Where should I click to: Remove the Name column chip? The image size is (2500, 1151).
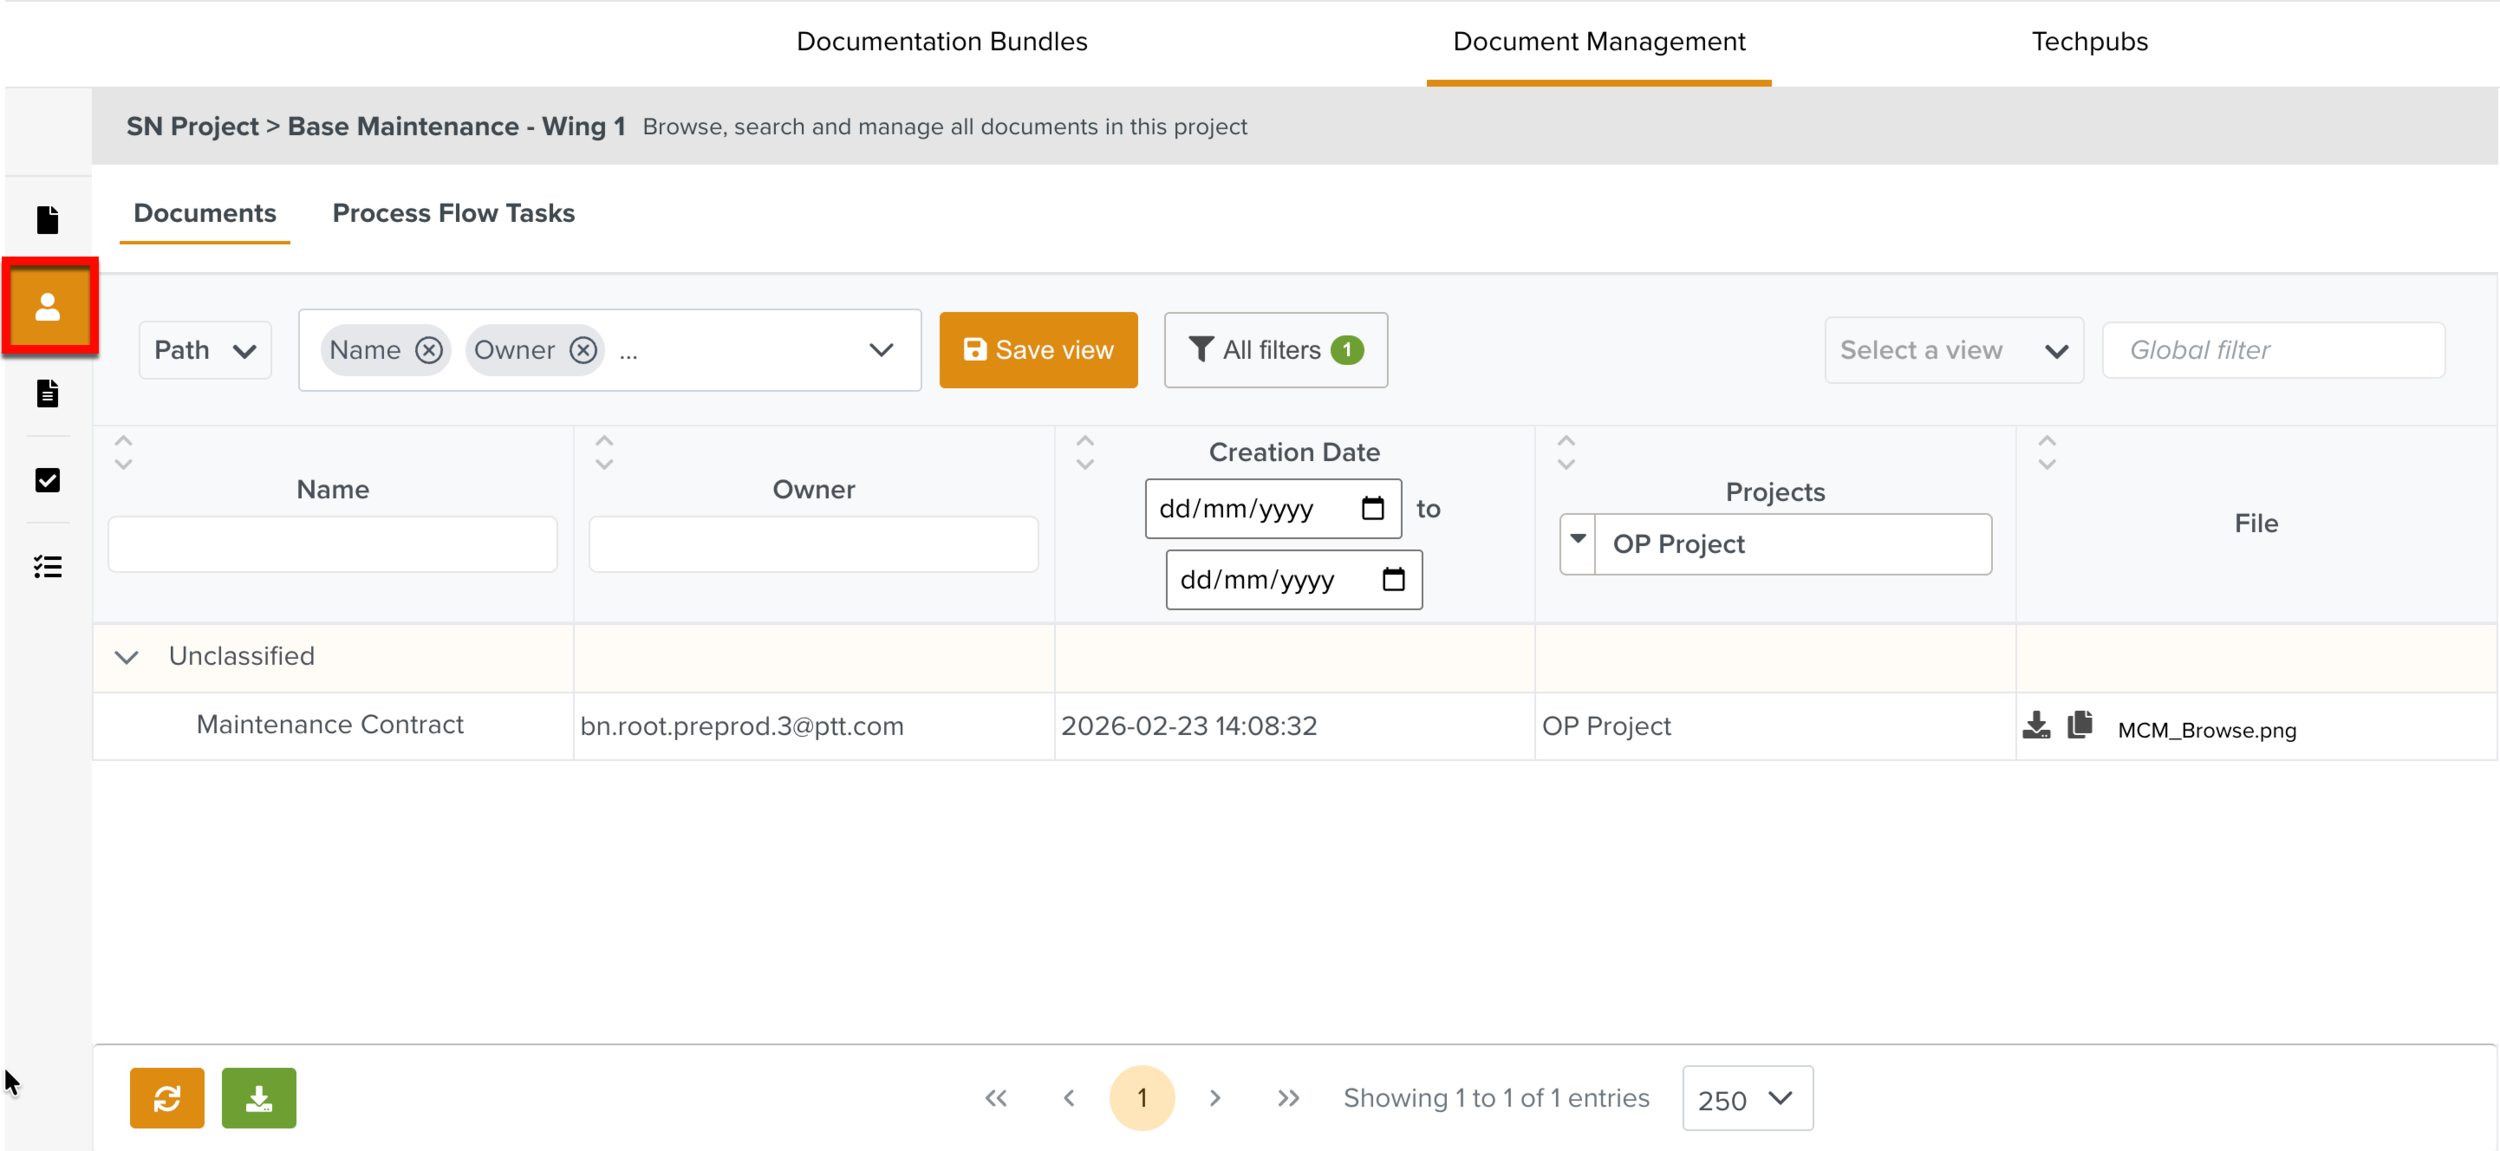pos(429,350)
